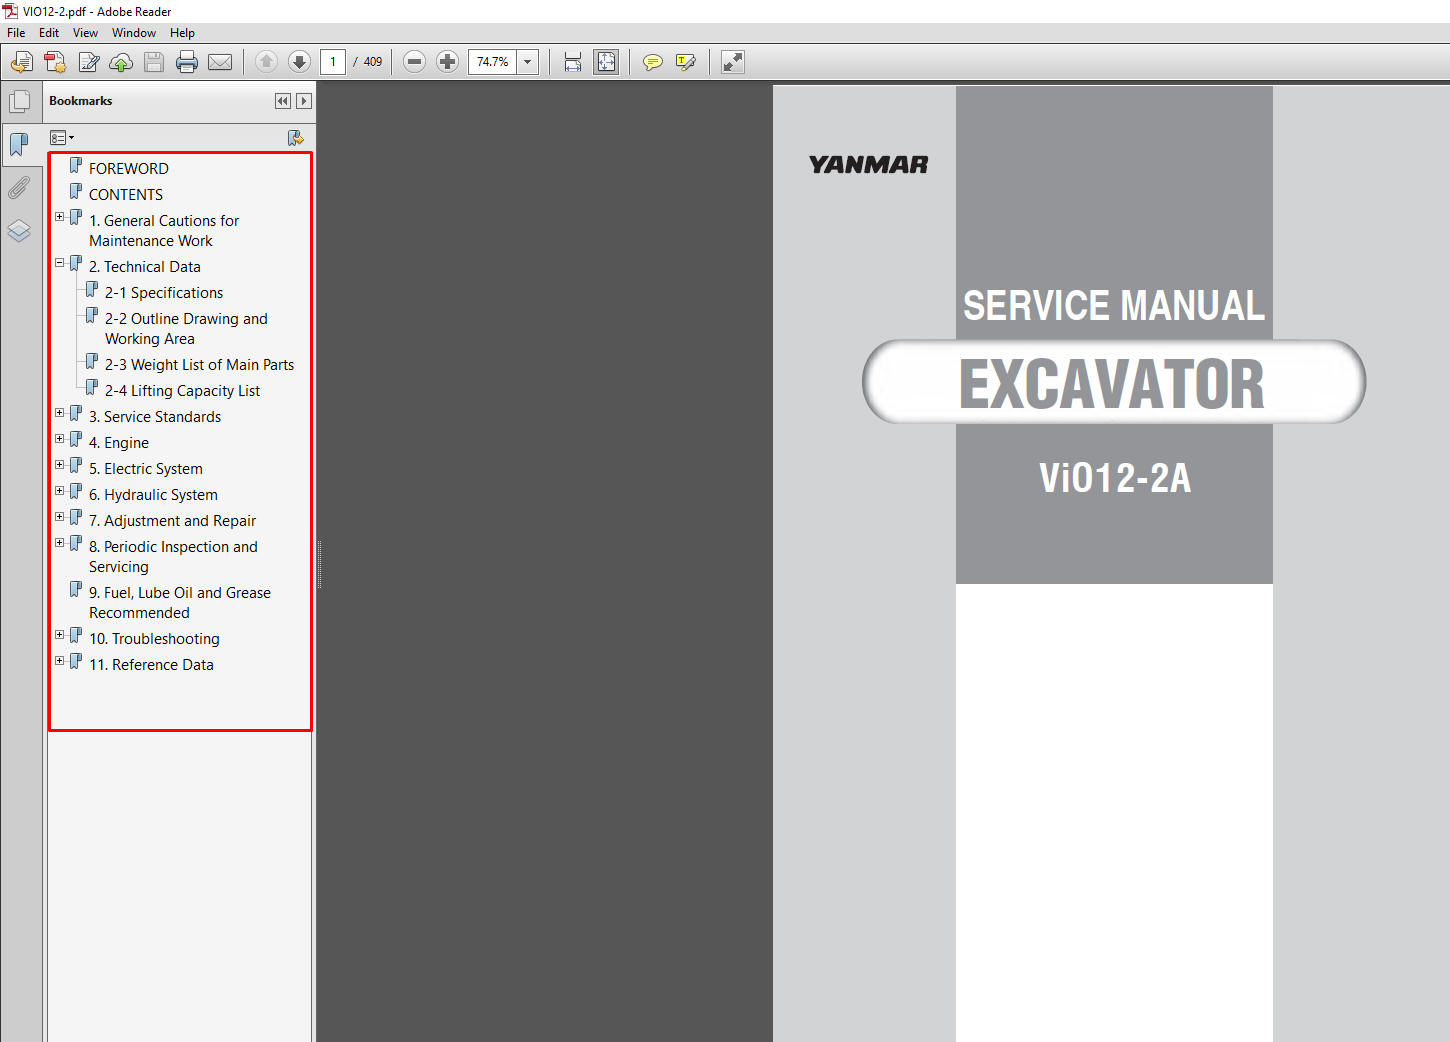
Task: Jump to FOREWORD bookmark
Action: [129, 169]
